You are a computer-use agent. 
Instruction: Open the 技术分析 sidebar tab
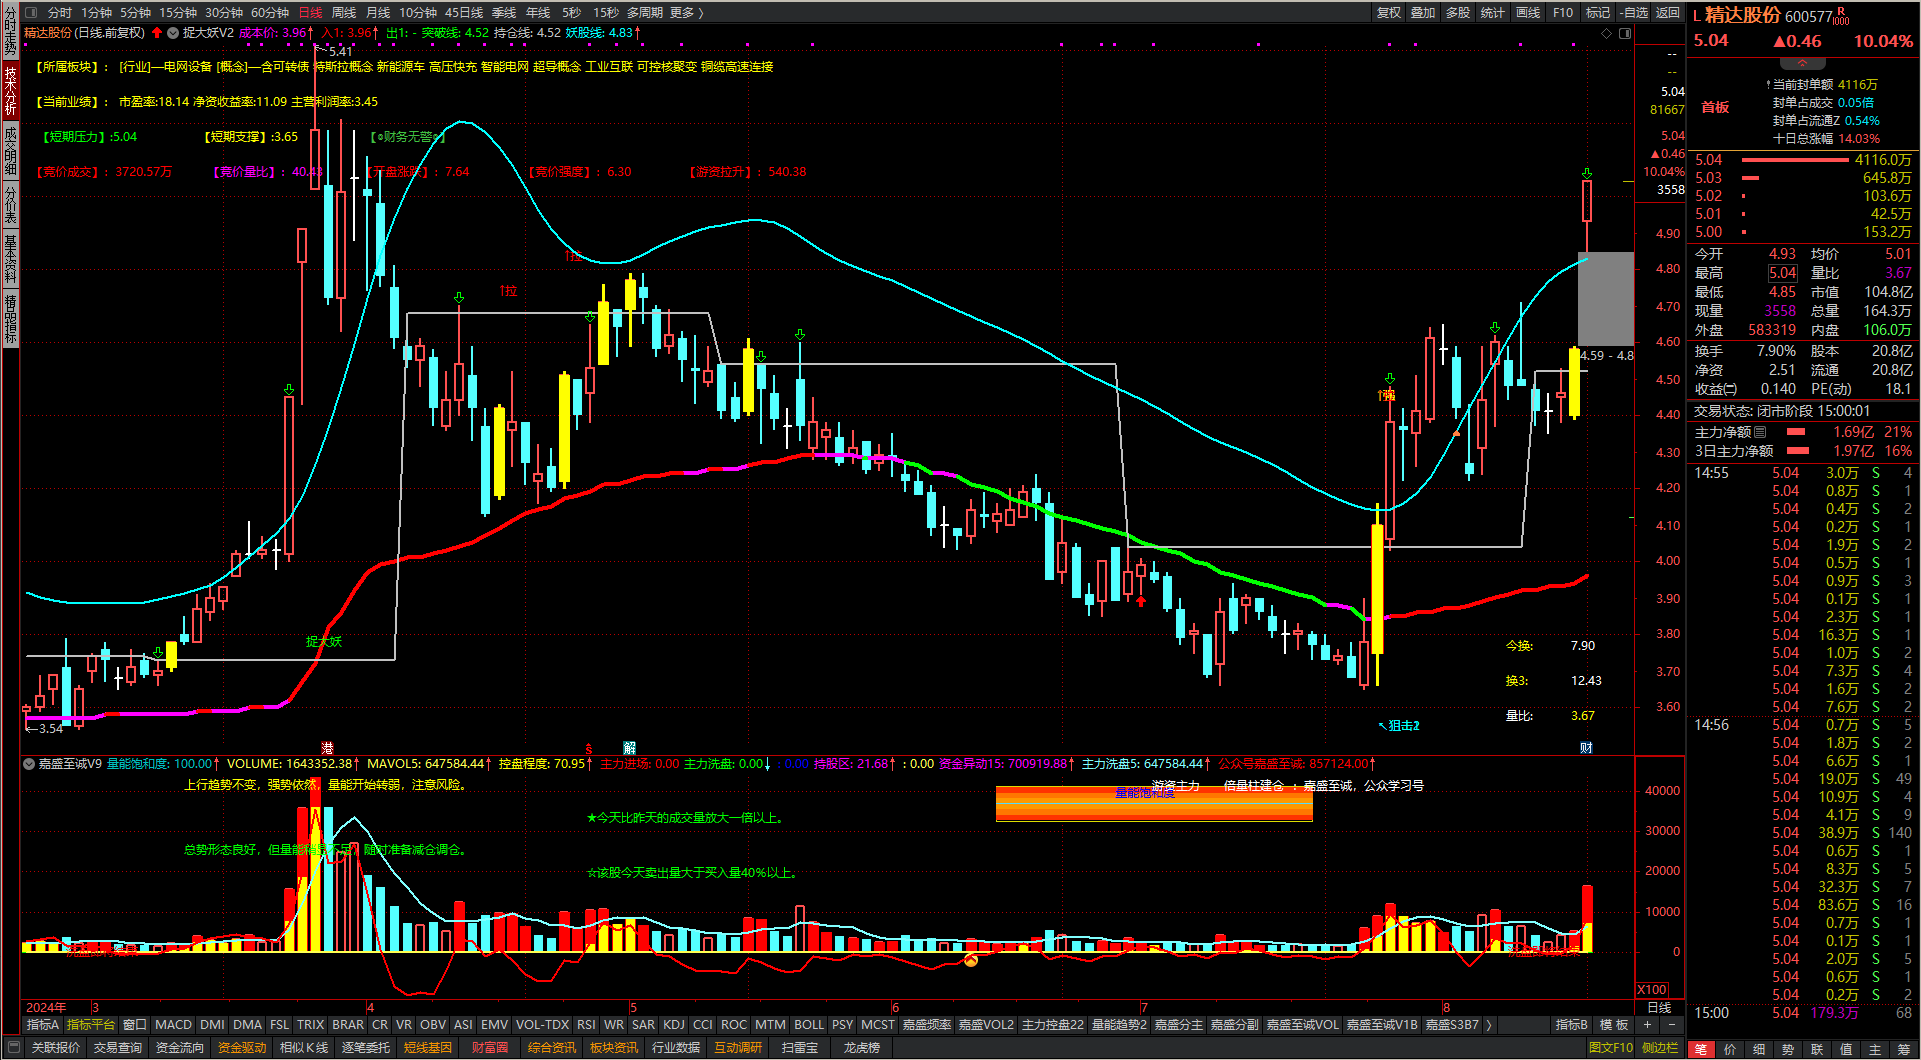[x=10, y=92]
